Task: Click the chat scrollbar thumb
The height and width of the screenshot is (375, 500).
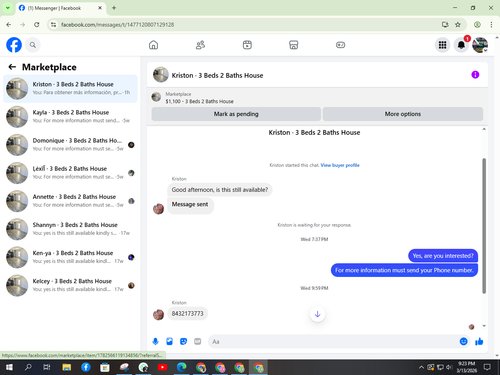Action: [484, 226]
